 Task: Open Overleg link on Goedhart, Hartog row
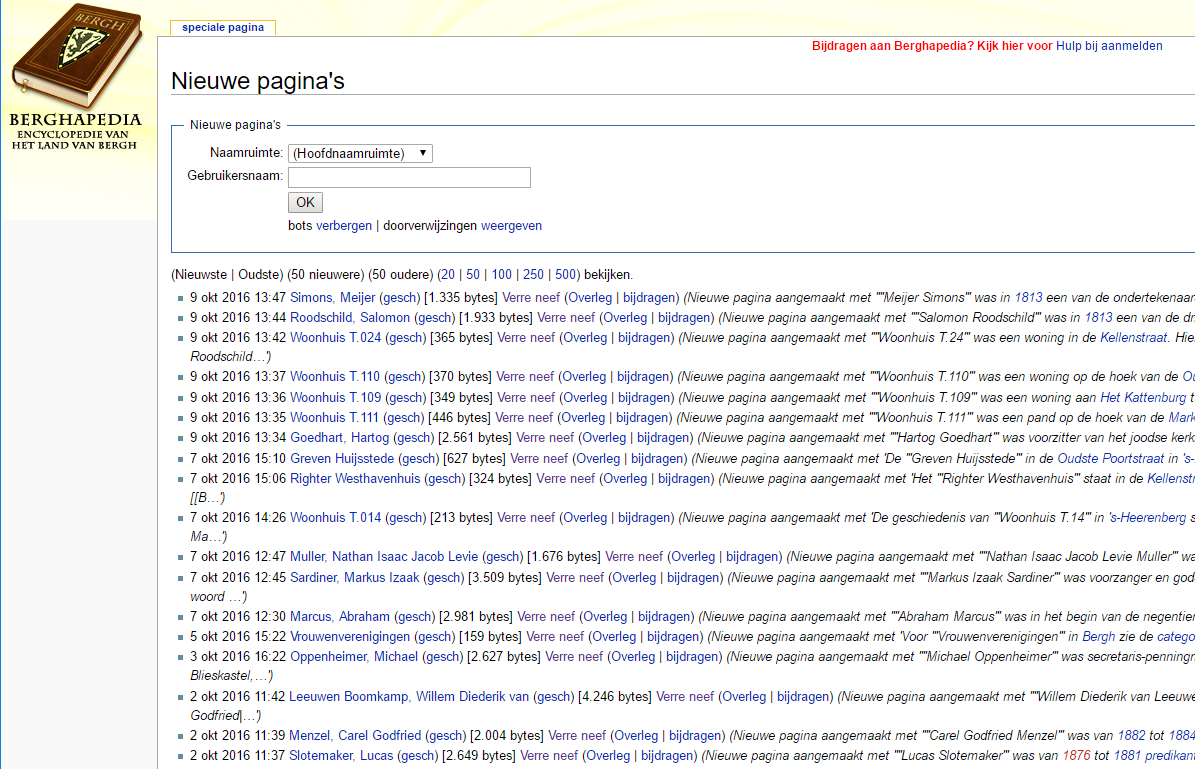click(604, 437)
